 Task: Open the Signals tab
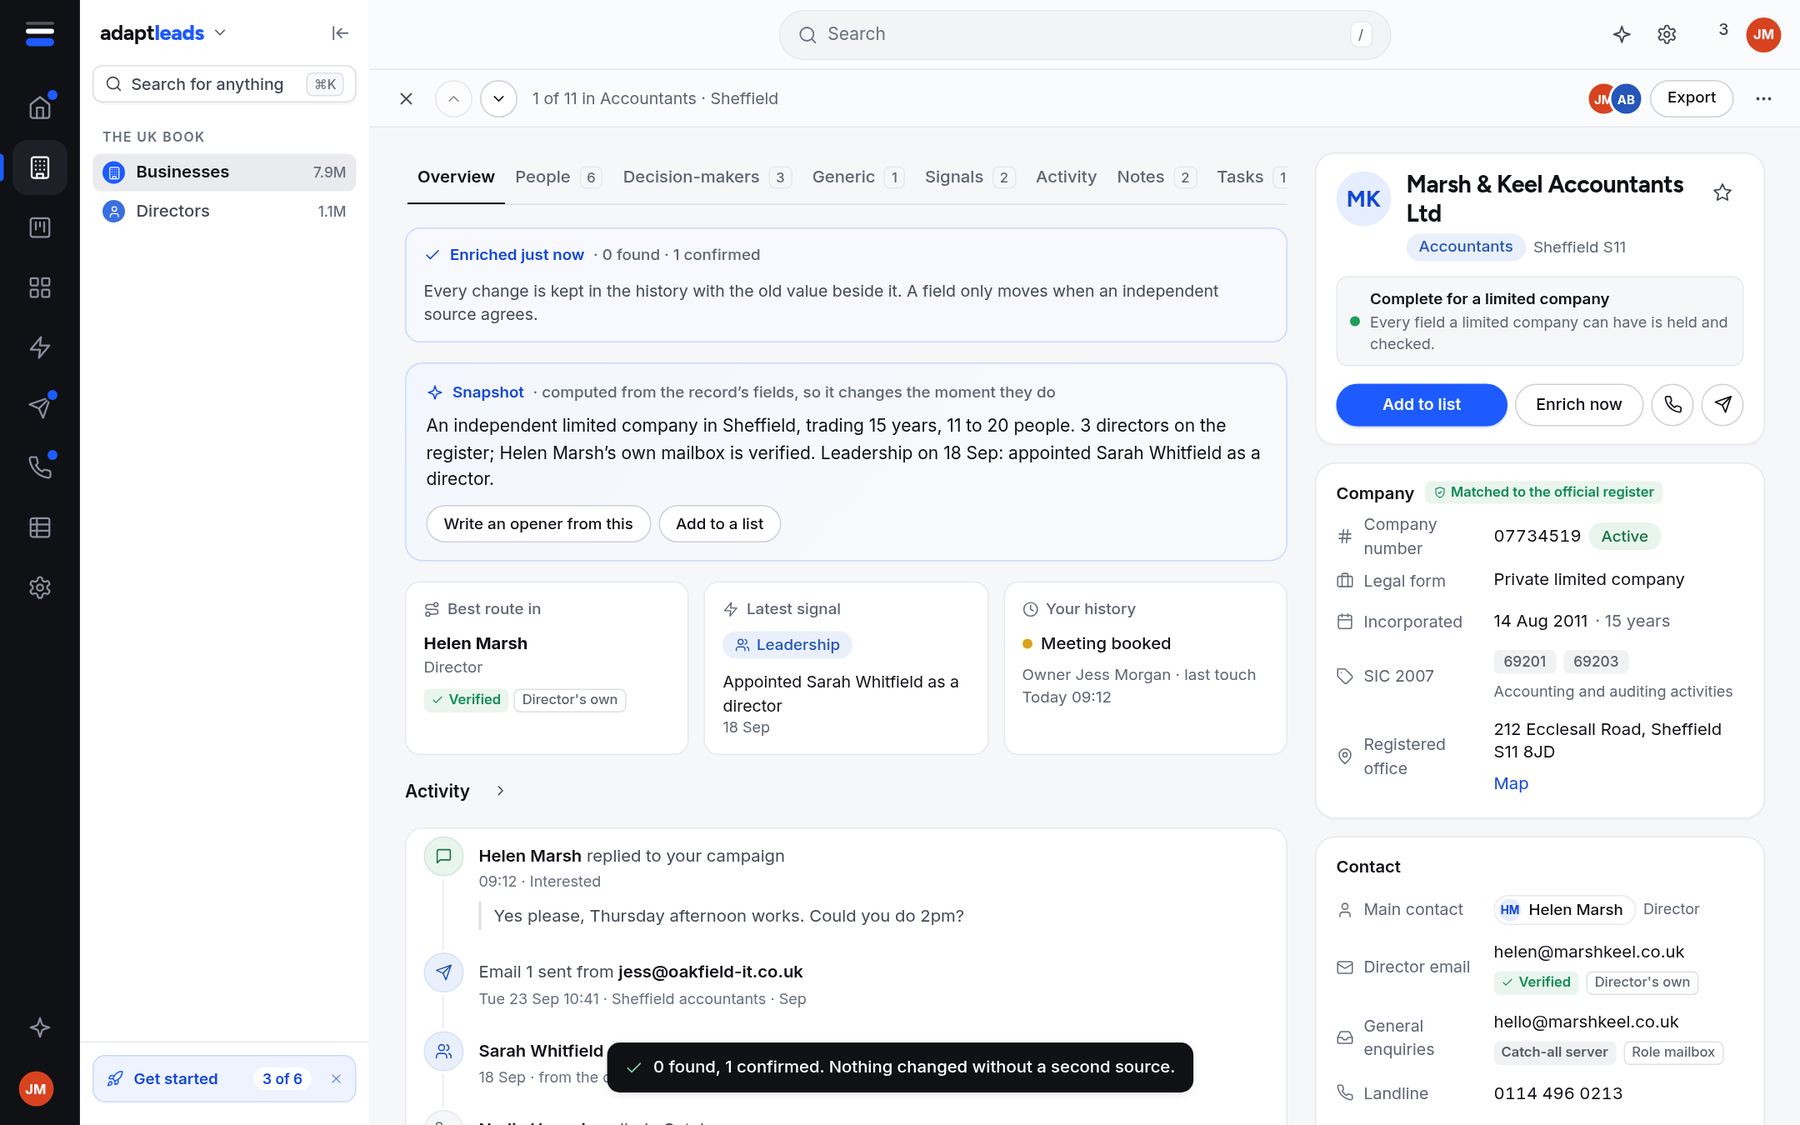[x=969, y=177]
